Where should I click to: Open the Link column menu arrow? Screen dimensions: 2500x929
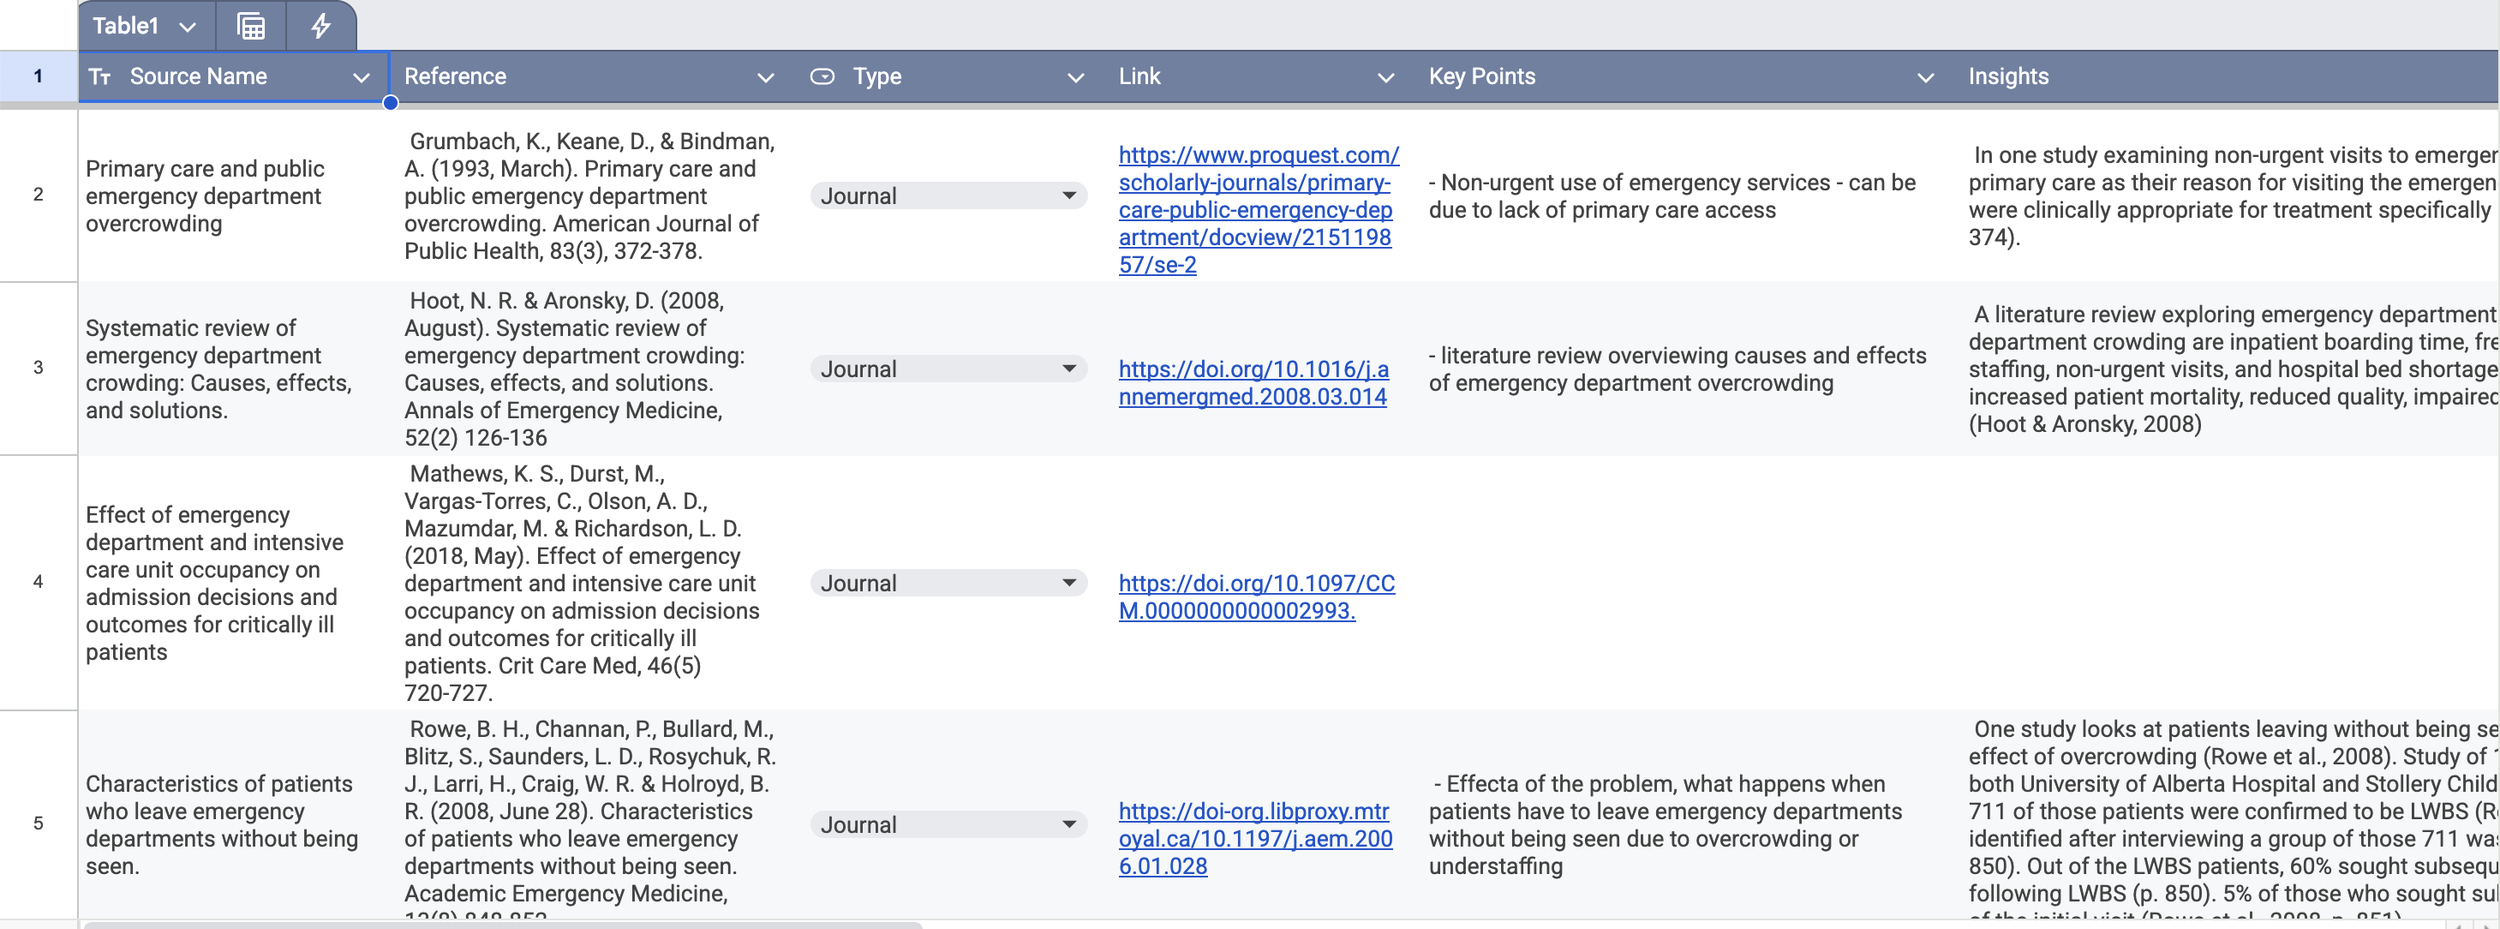(x=1386, y=78)
